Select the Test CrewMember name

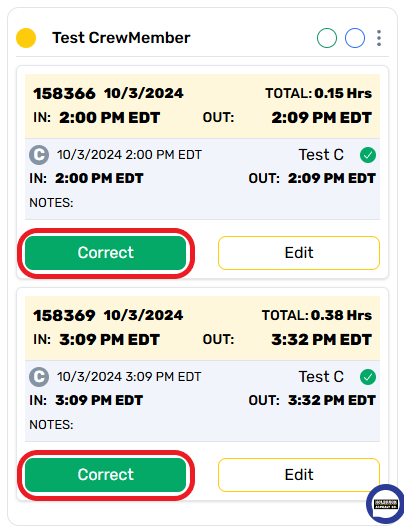click(121, 38)
